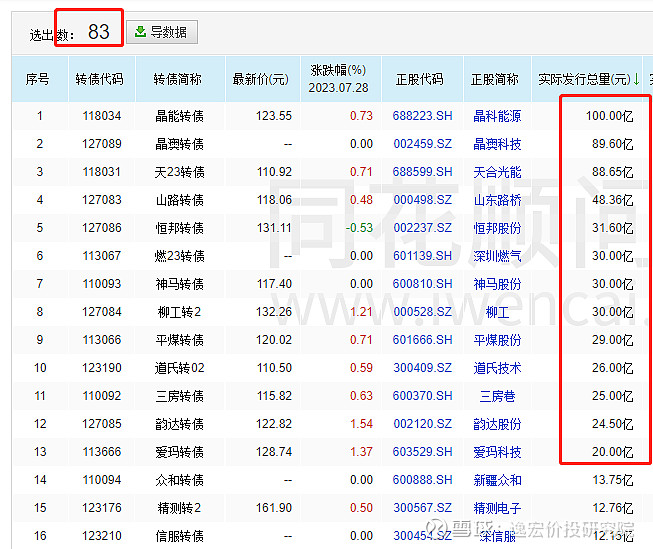The image size is (653, 549).
Task: Open stock link 晶科能源
Action: pos(497,116)
